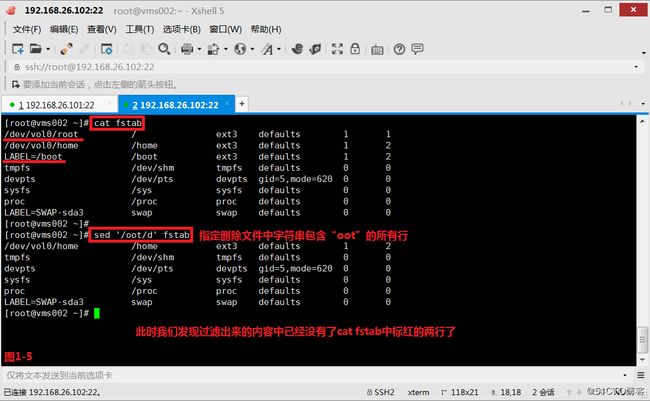This screenshot has height=401, width=650.
Task: Open the 选项卡(B) menu
Action: (182, 29)
